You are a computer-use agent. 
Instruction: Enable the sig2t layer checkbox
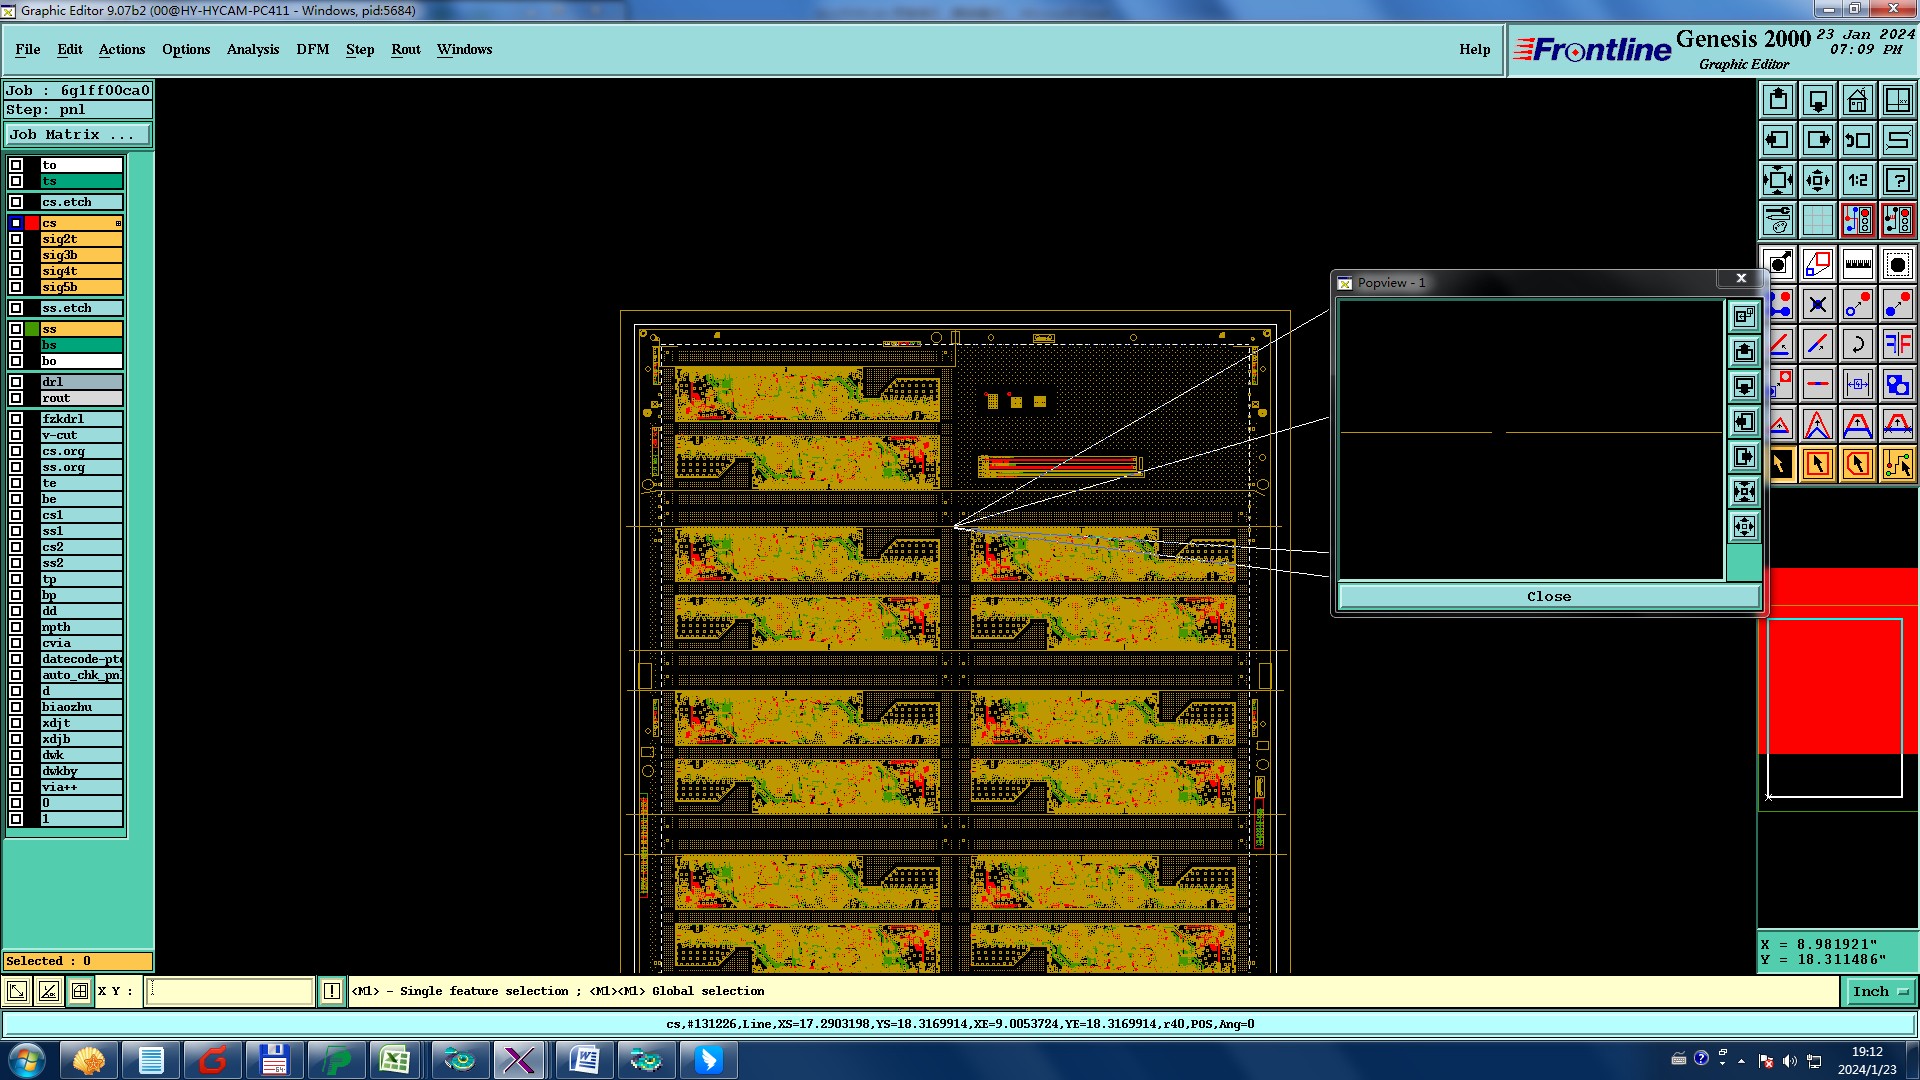click(16, 239)
